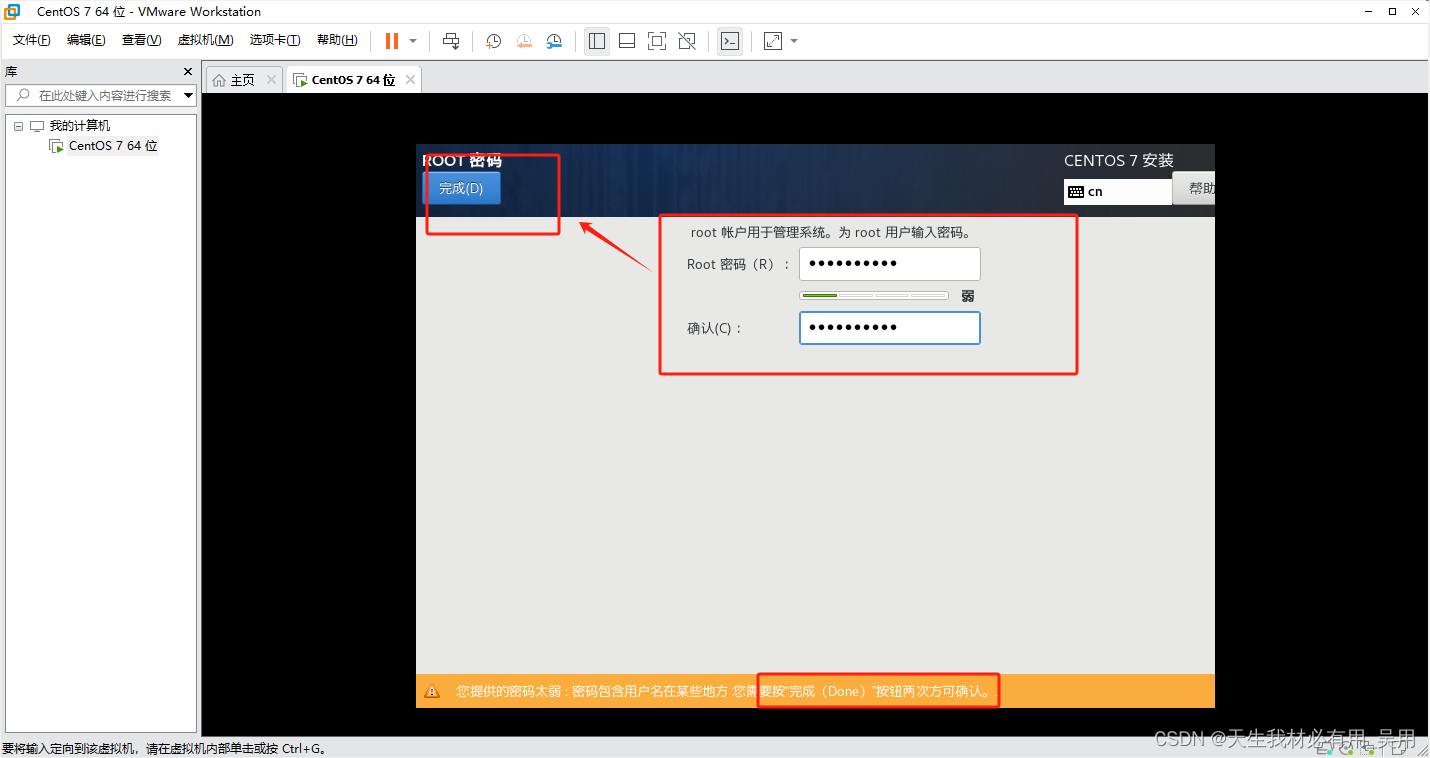Take a snapshot of this virtual machine
Image resolution: width=1430 pixels, height=758 pixels.
(494, 41)
